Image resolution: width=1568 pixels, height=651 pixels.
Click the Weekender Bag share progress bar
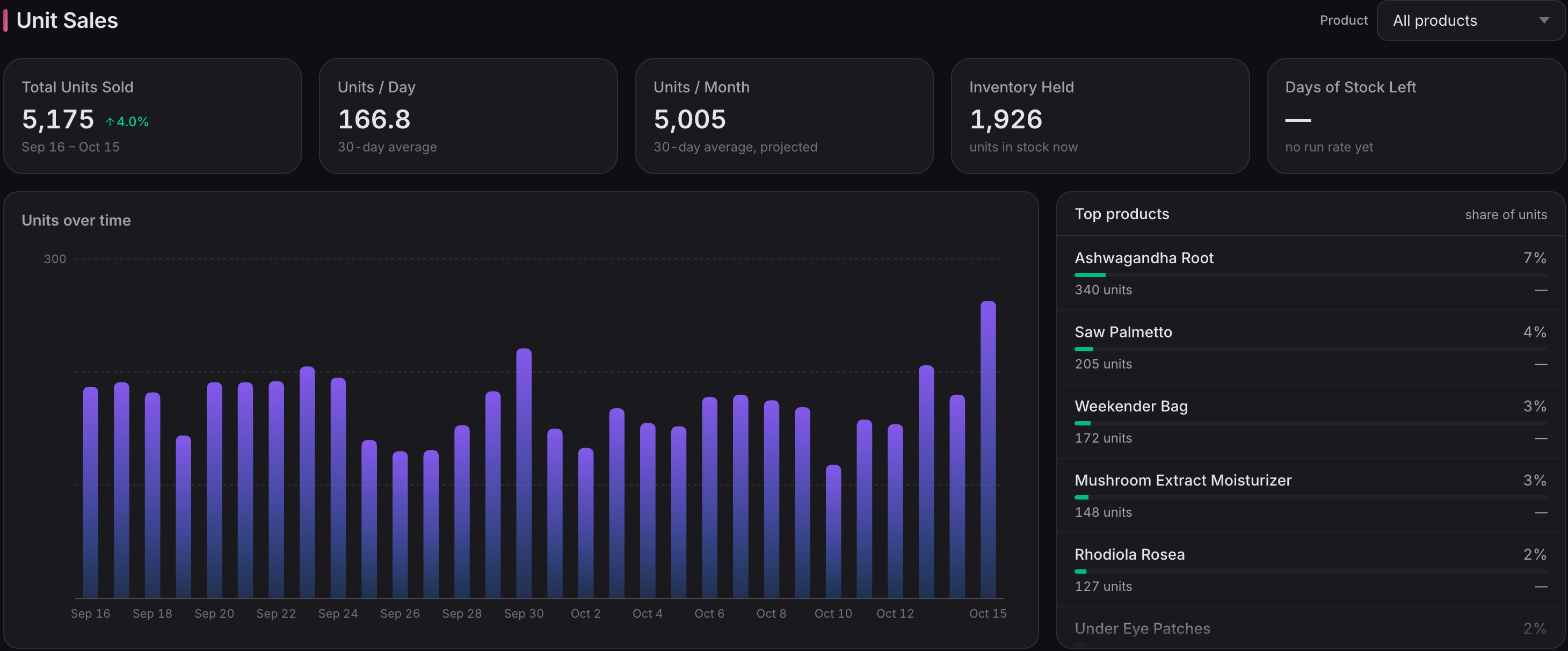1311,423
